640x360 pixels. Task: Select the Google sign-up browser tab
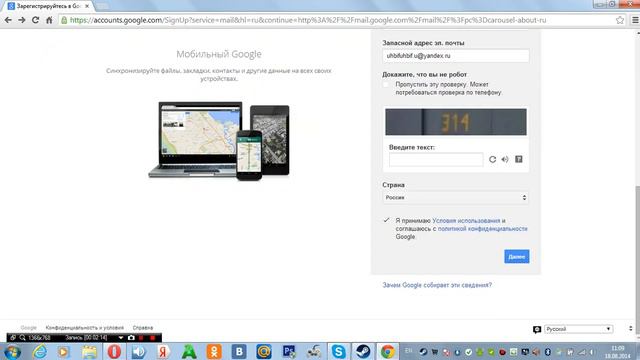49,6
